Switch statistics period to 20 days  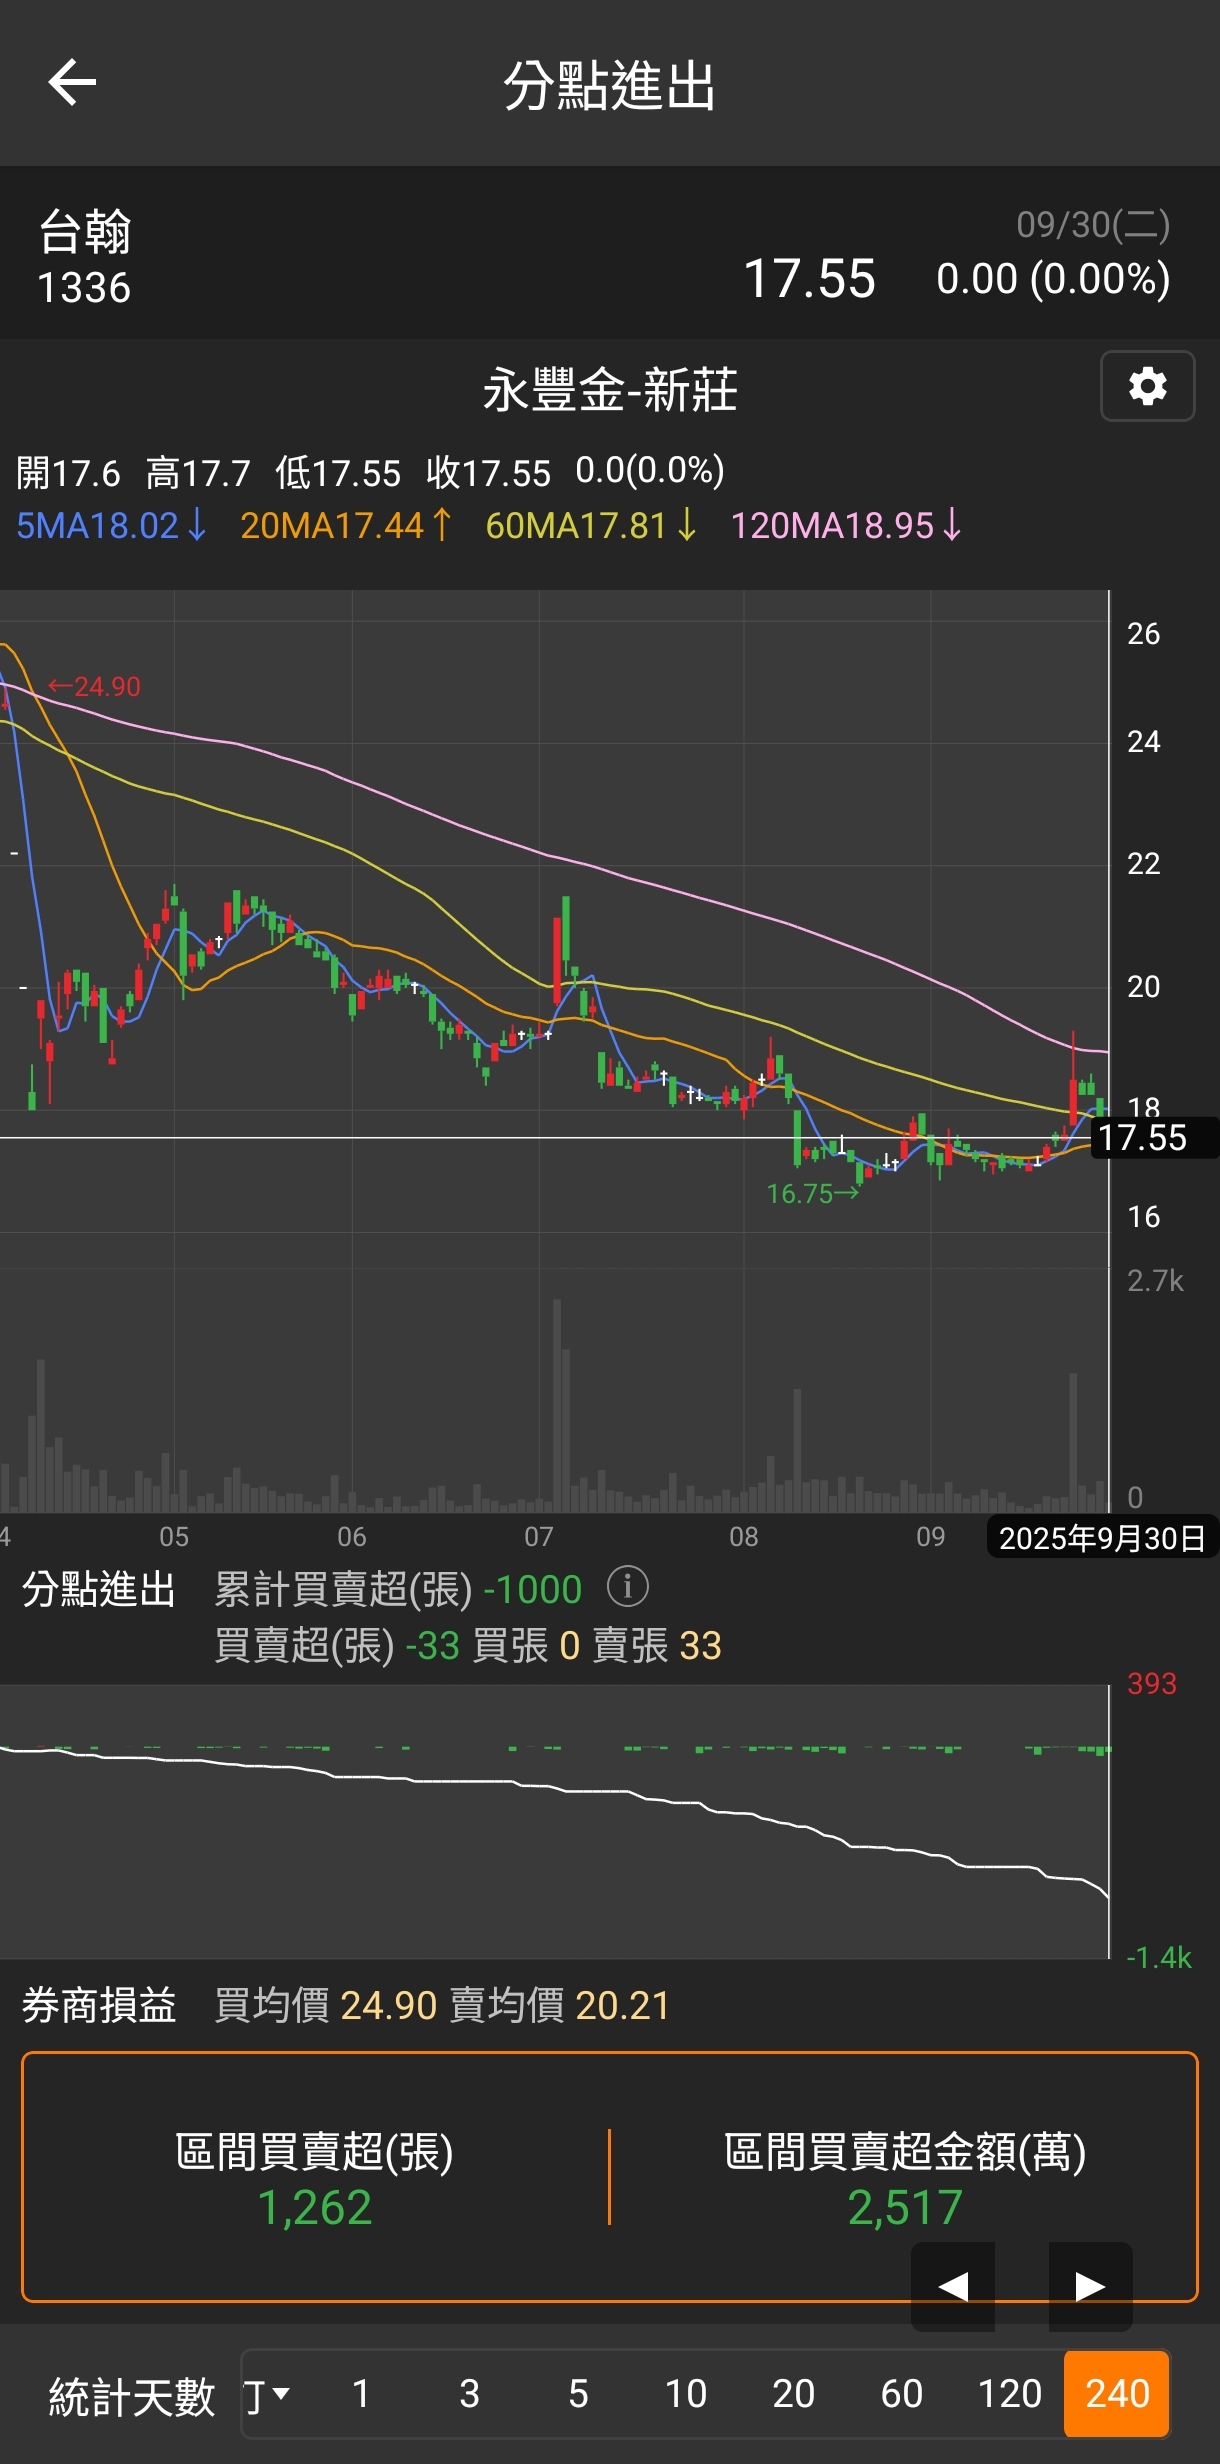[794, 2395]
